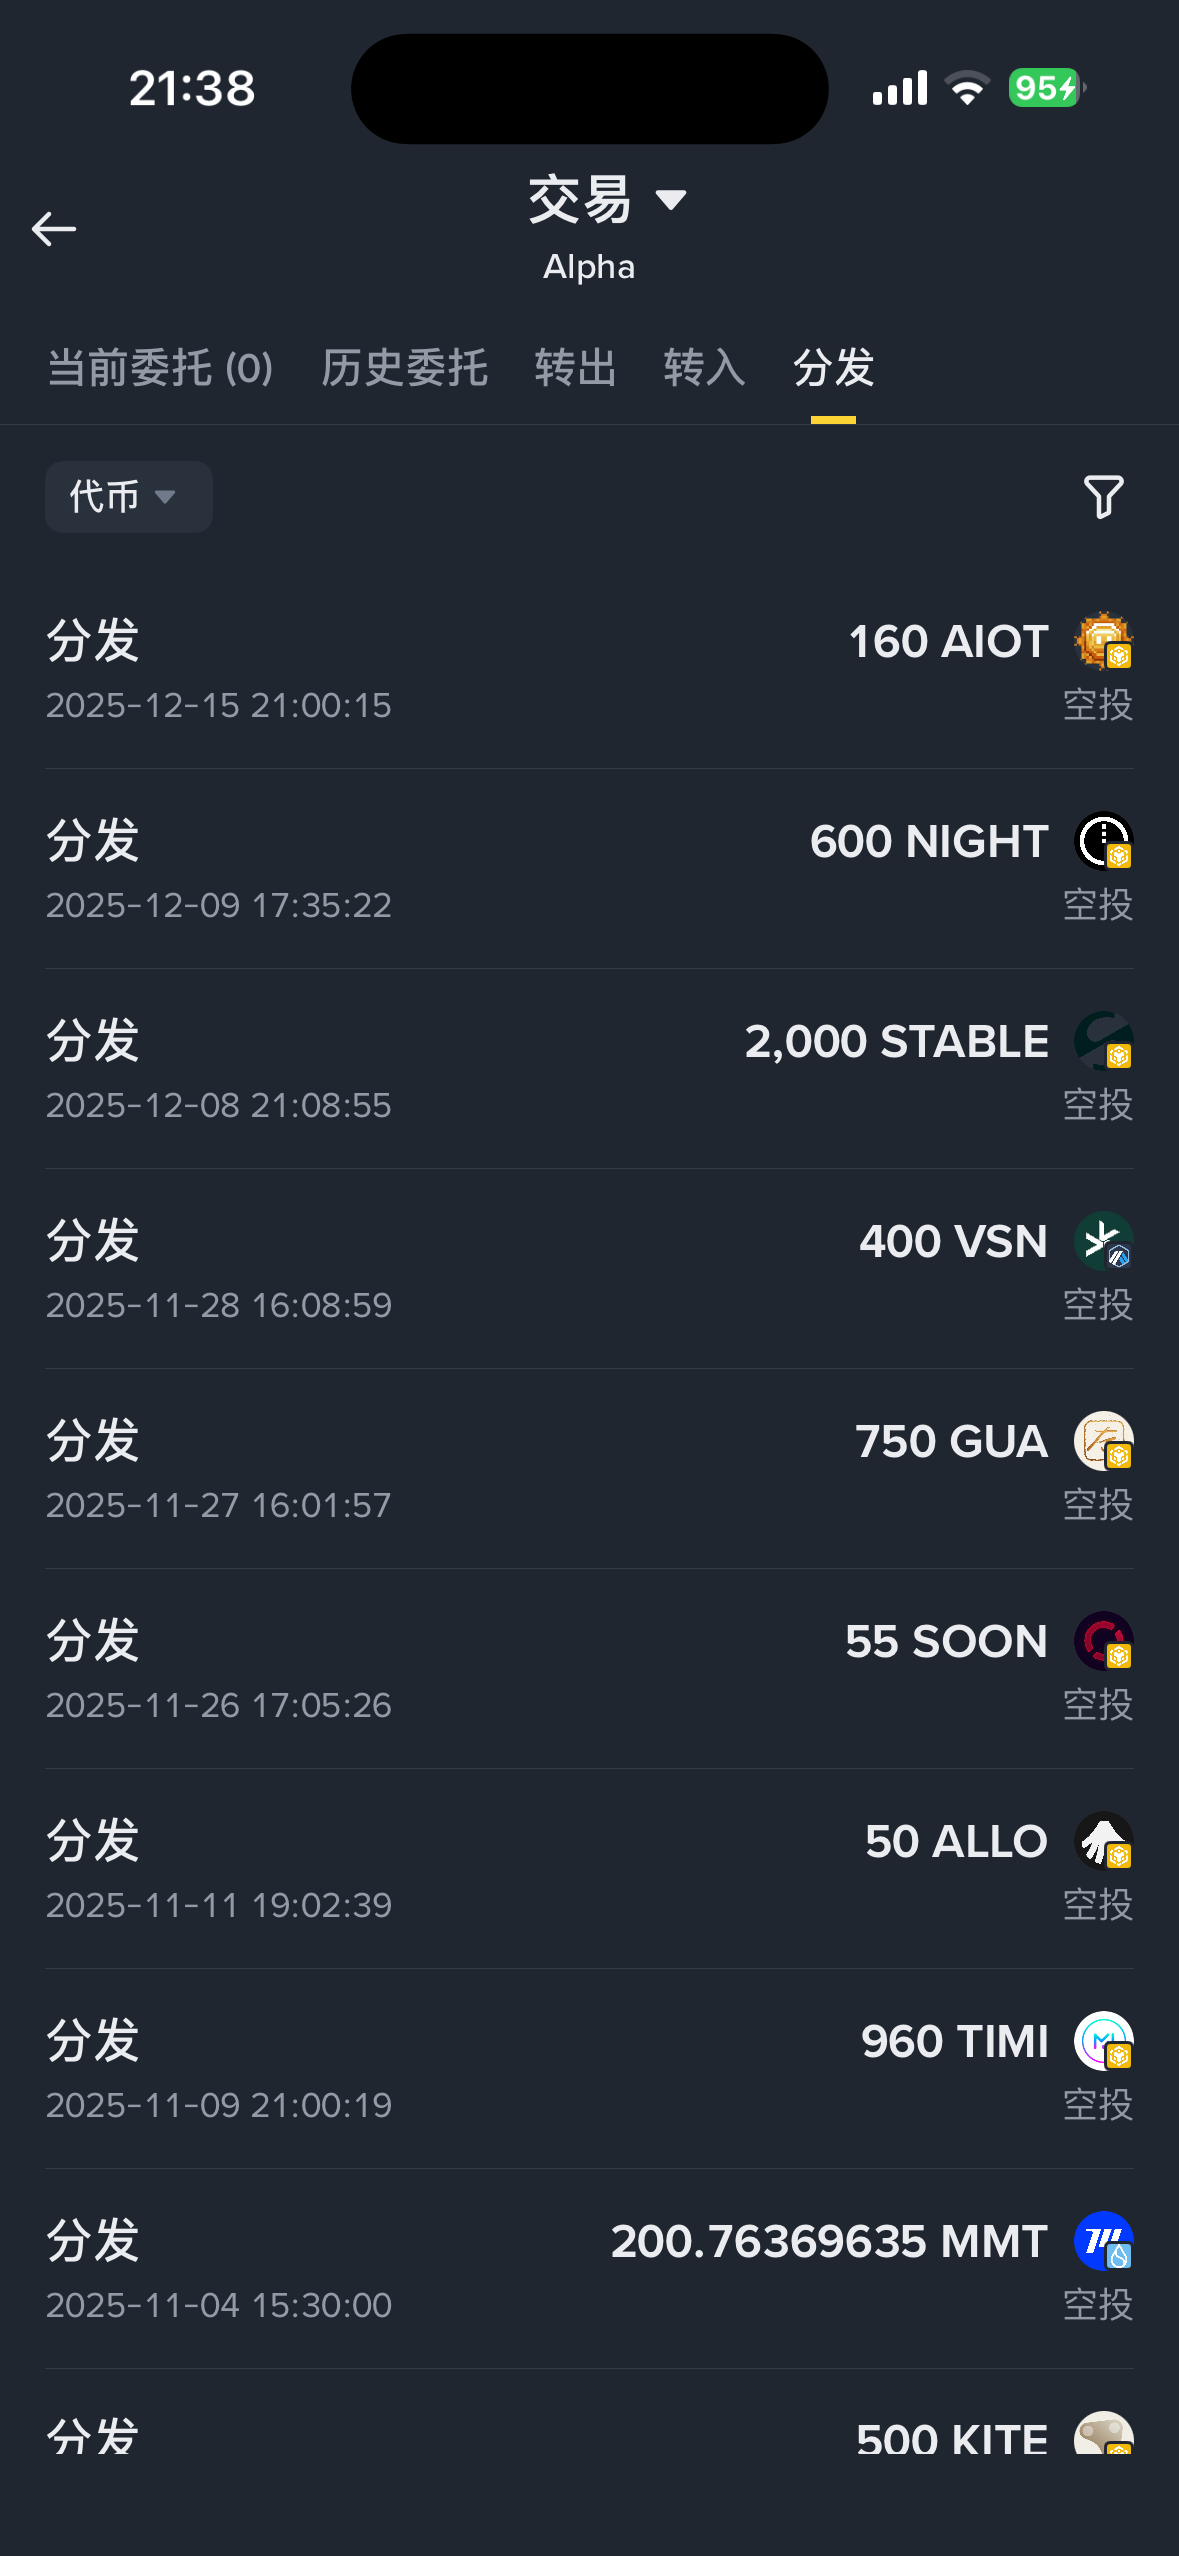Image resolution: width=1179 pixels, height=2556 pixels.
Task: Tap the MMT token icon
Action: [x=1102, y=2240]
